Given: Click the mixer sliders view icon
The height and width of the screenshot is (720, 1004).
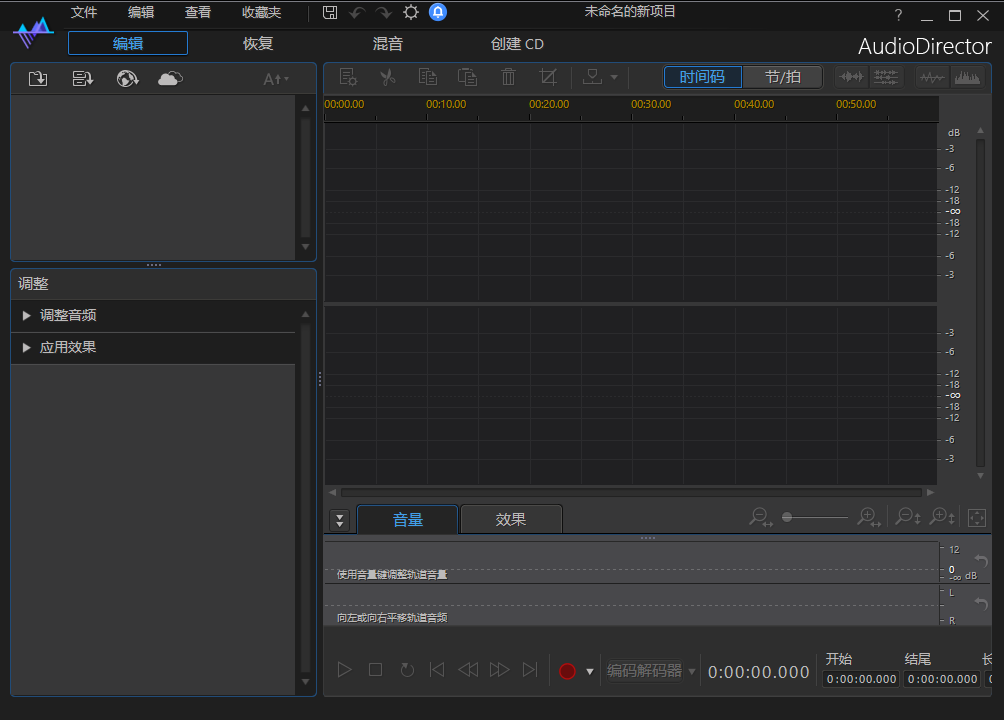Looking at the screenshot, I should pos(886,78).
